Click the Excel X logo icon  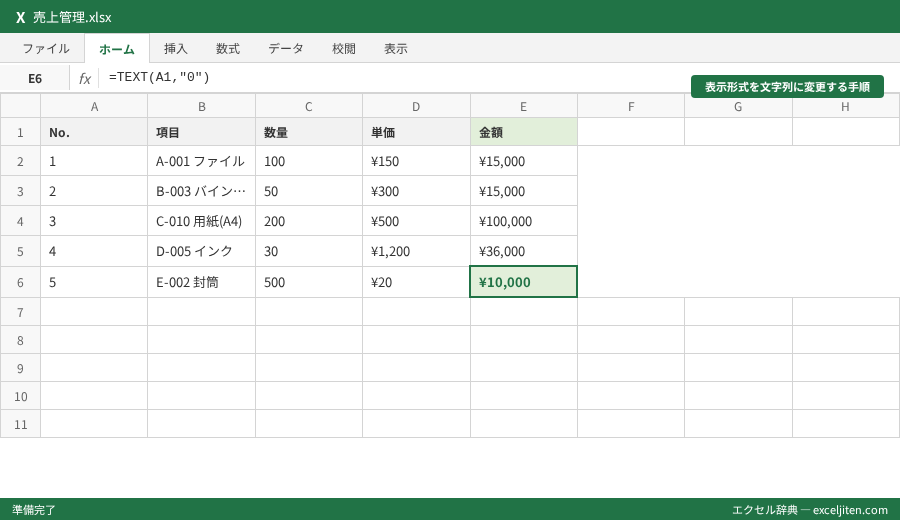(x=21, y=18)
